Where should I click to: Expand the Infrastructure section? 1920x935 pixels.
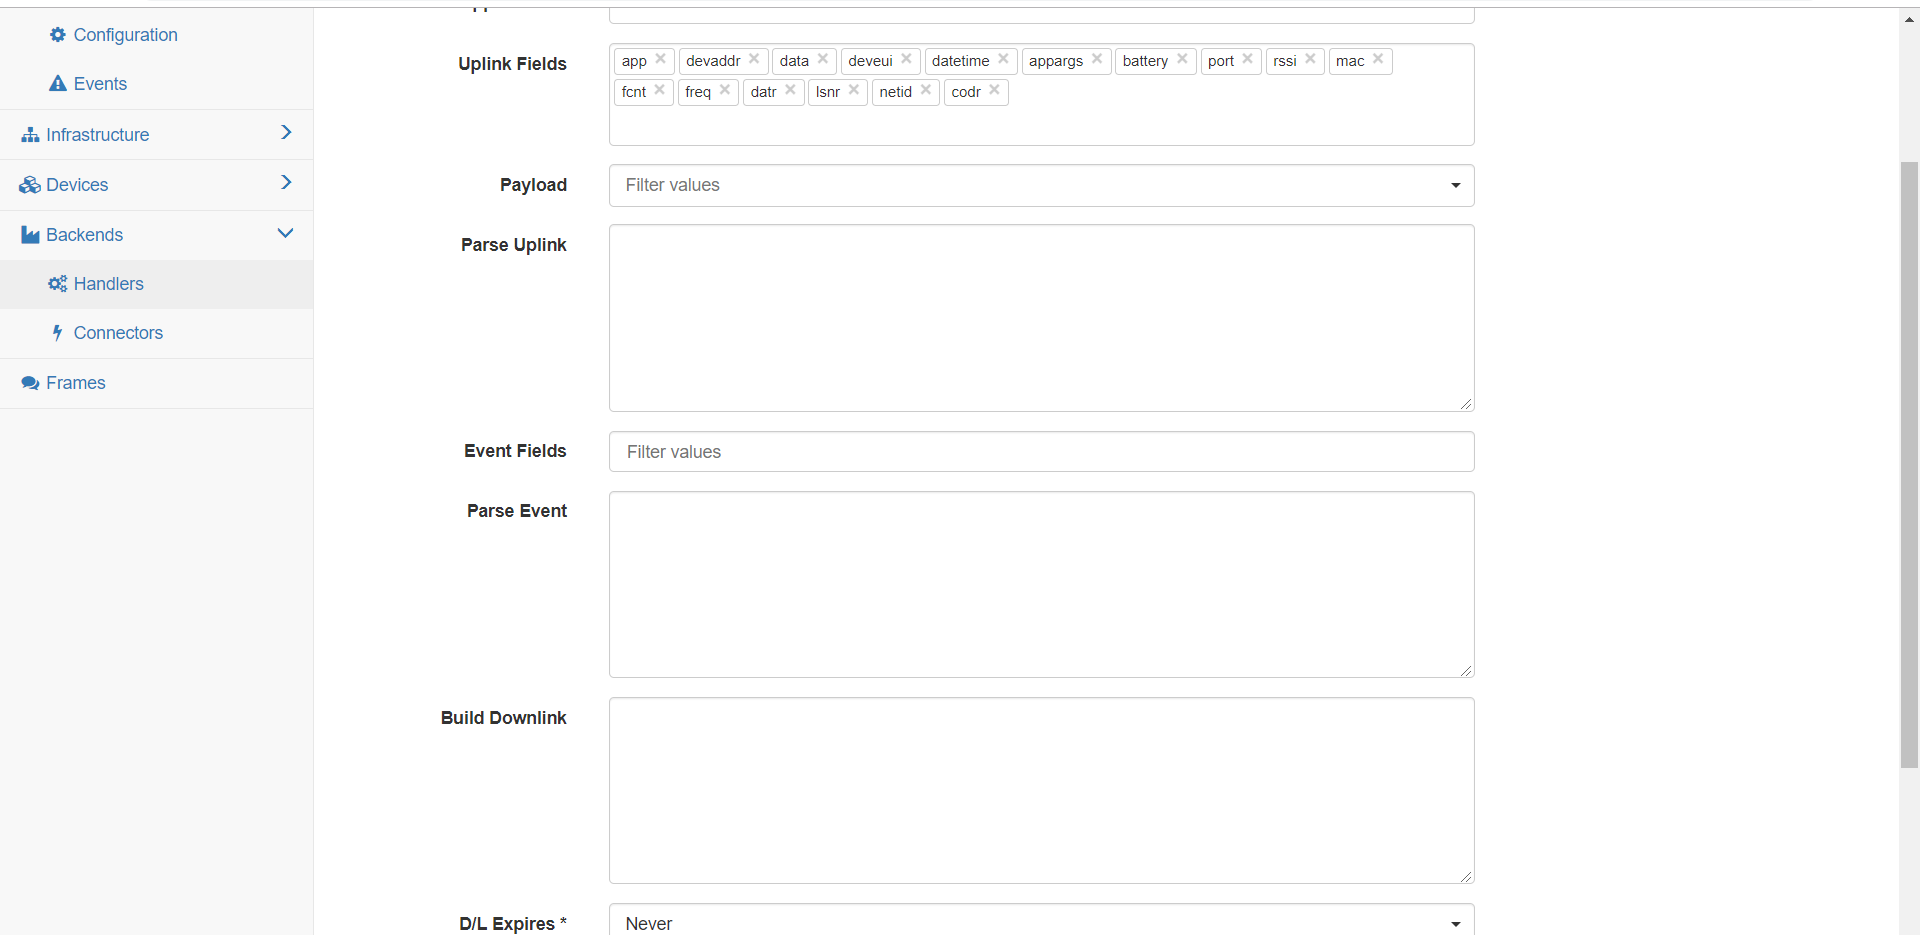287,132
